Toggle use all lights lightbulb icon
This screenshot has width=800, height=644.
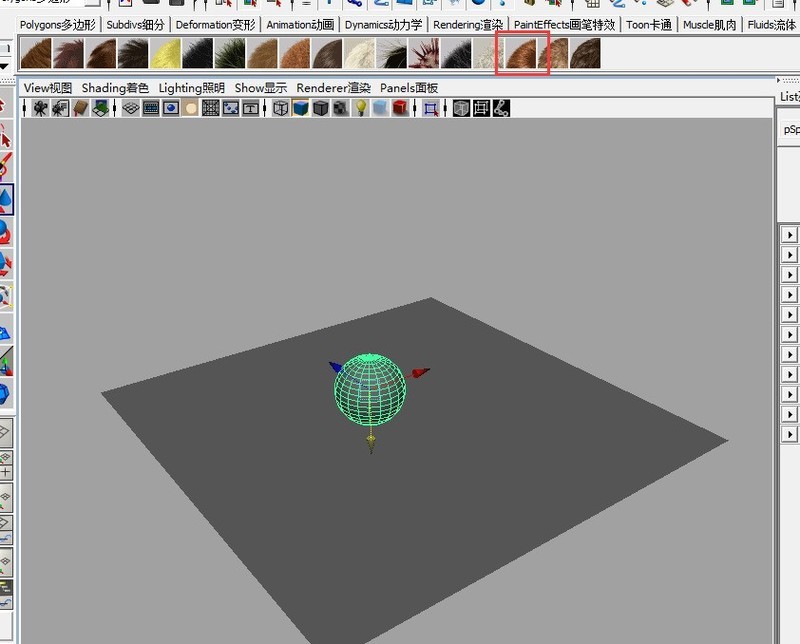(361, 108)
